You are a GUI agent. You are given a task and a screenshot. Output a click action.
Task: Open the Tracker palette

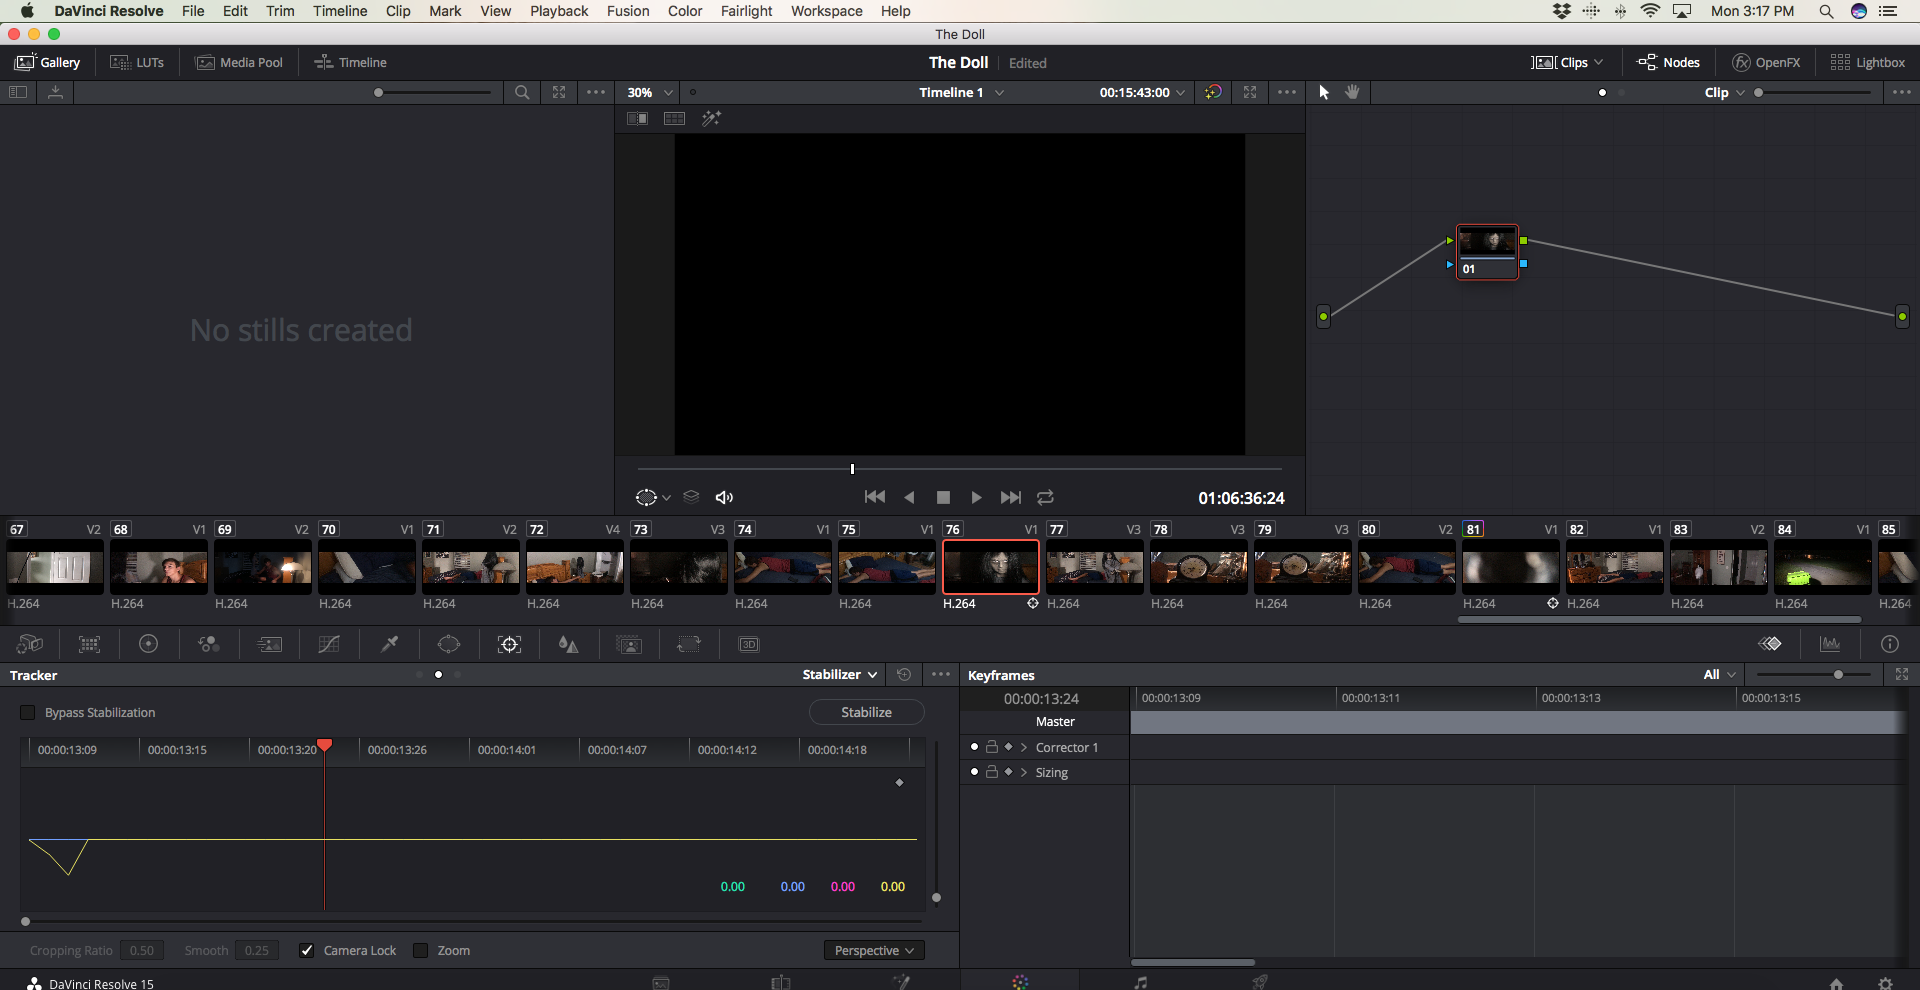pyautogui.click(x=509, y=644)
